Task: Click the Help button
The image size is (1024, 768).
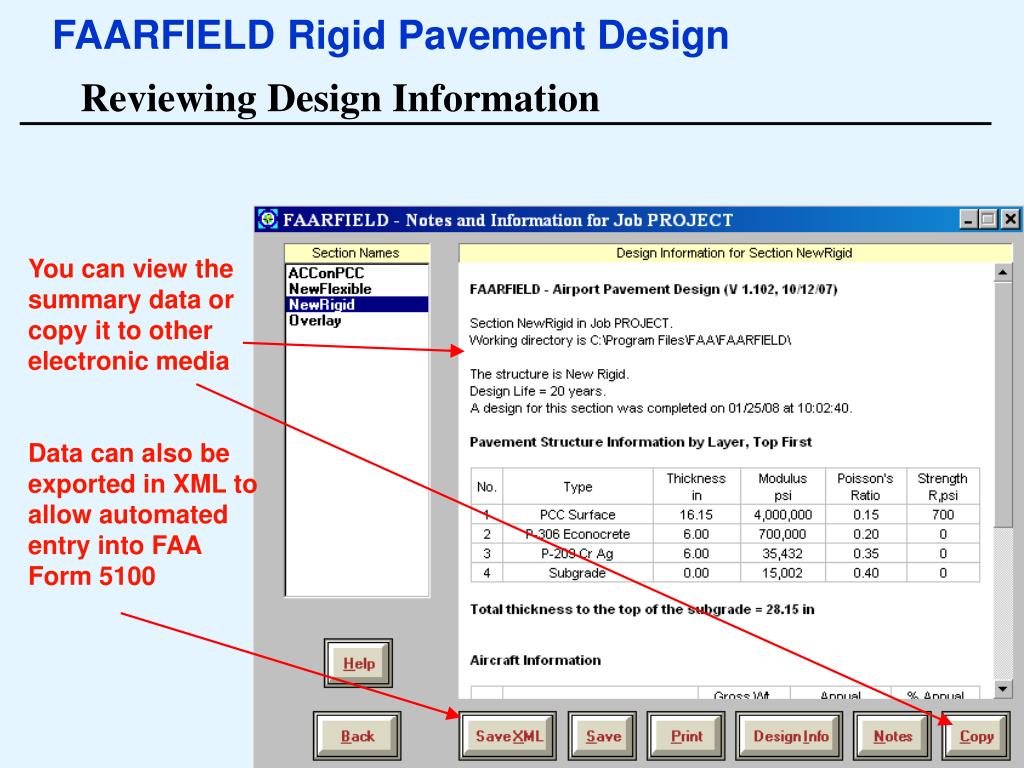Action: tap(359, 664)
